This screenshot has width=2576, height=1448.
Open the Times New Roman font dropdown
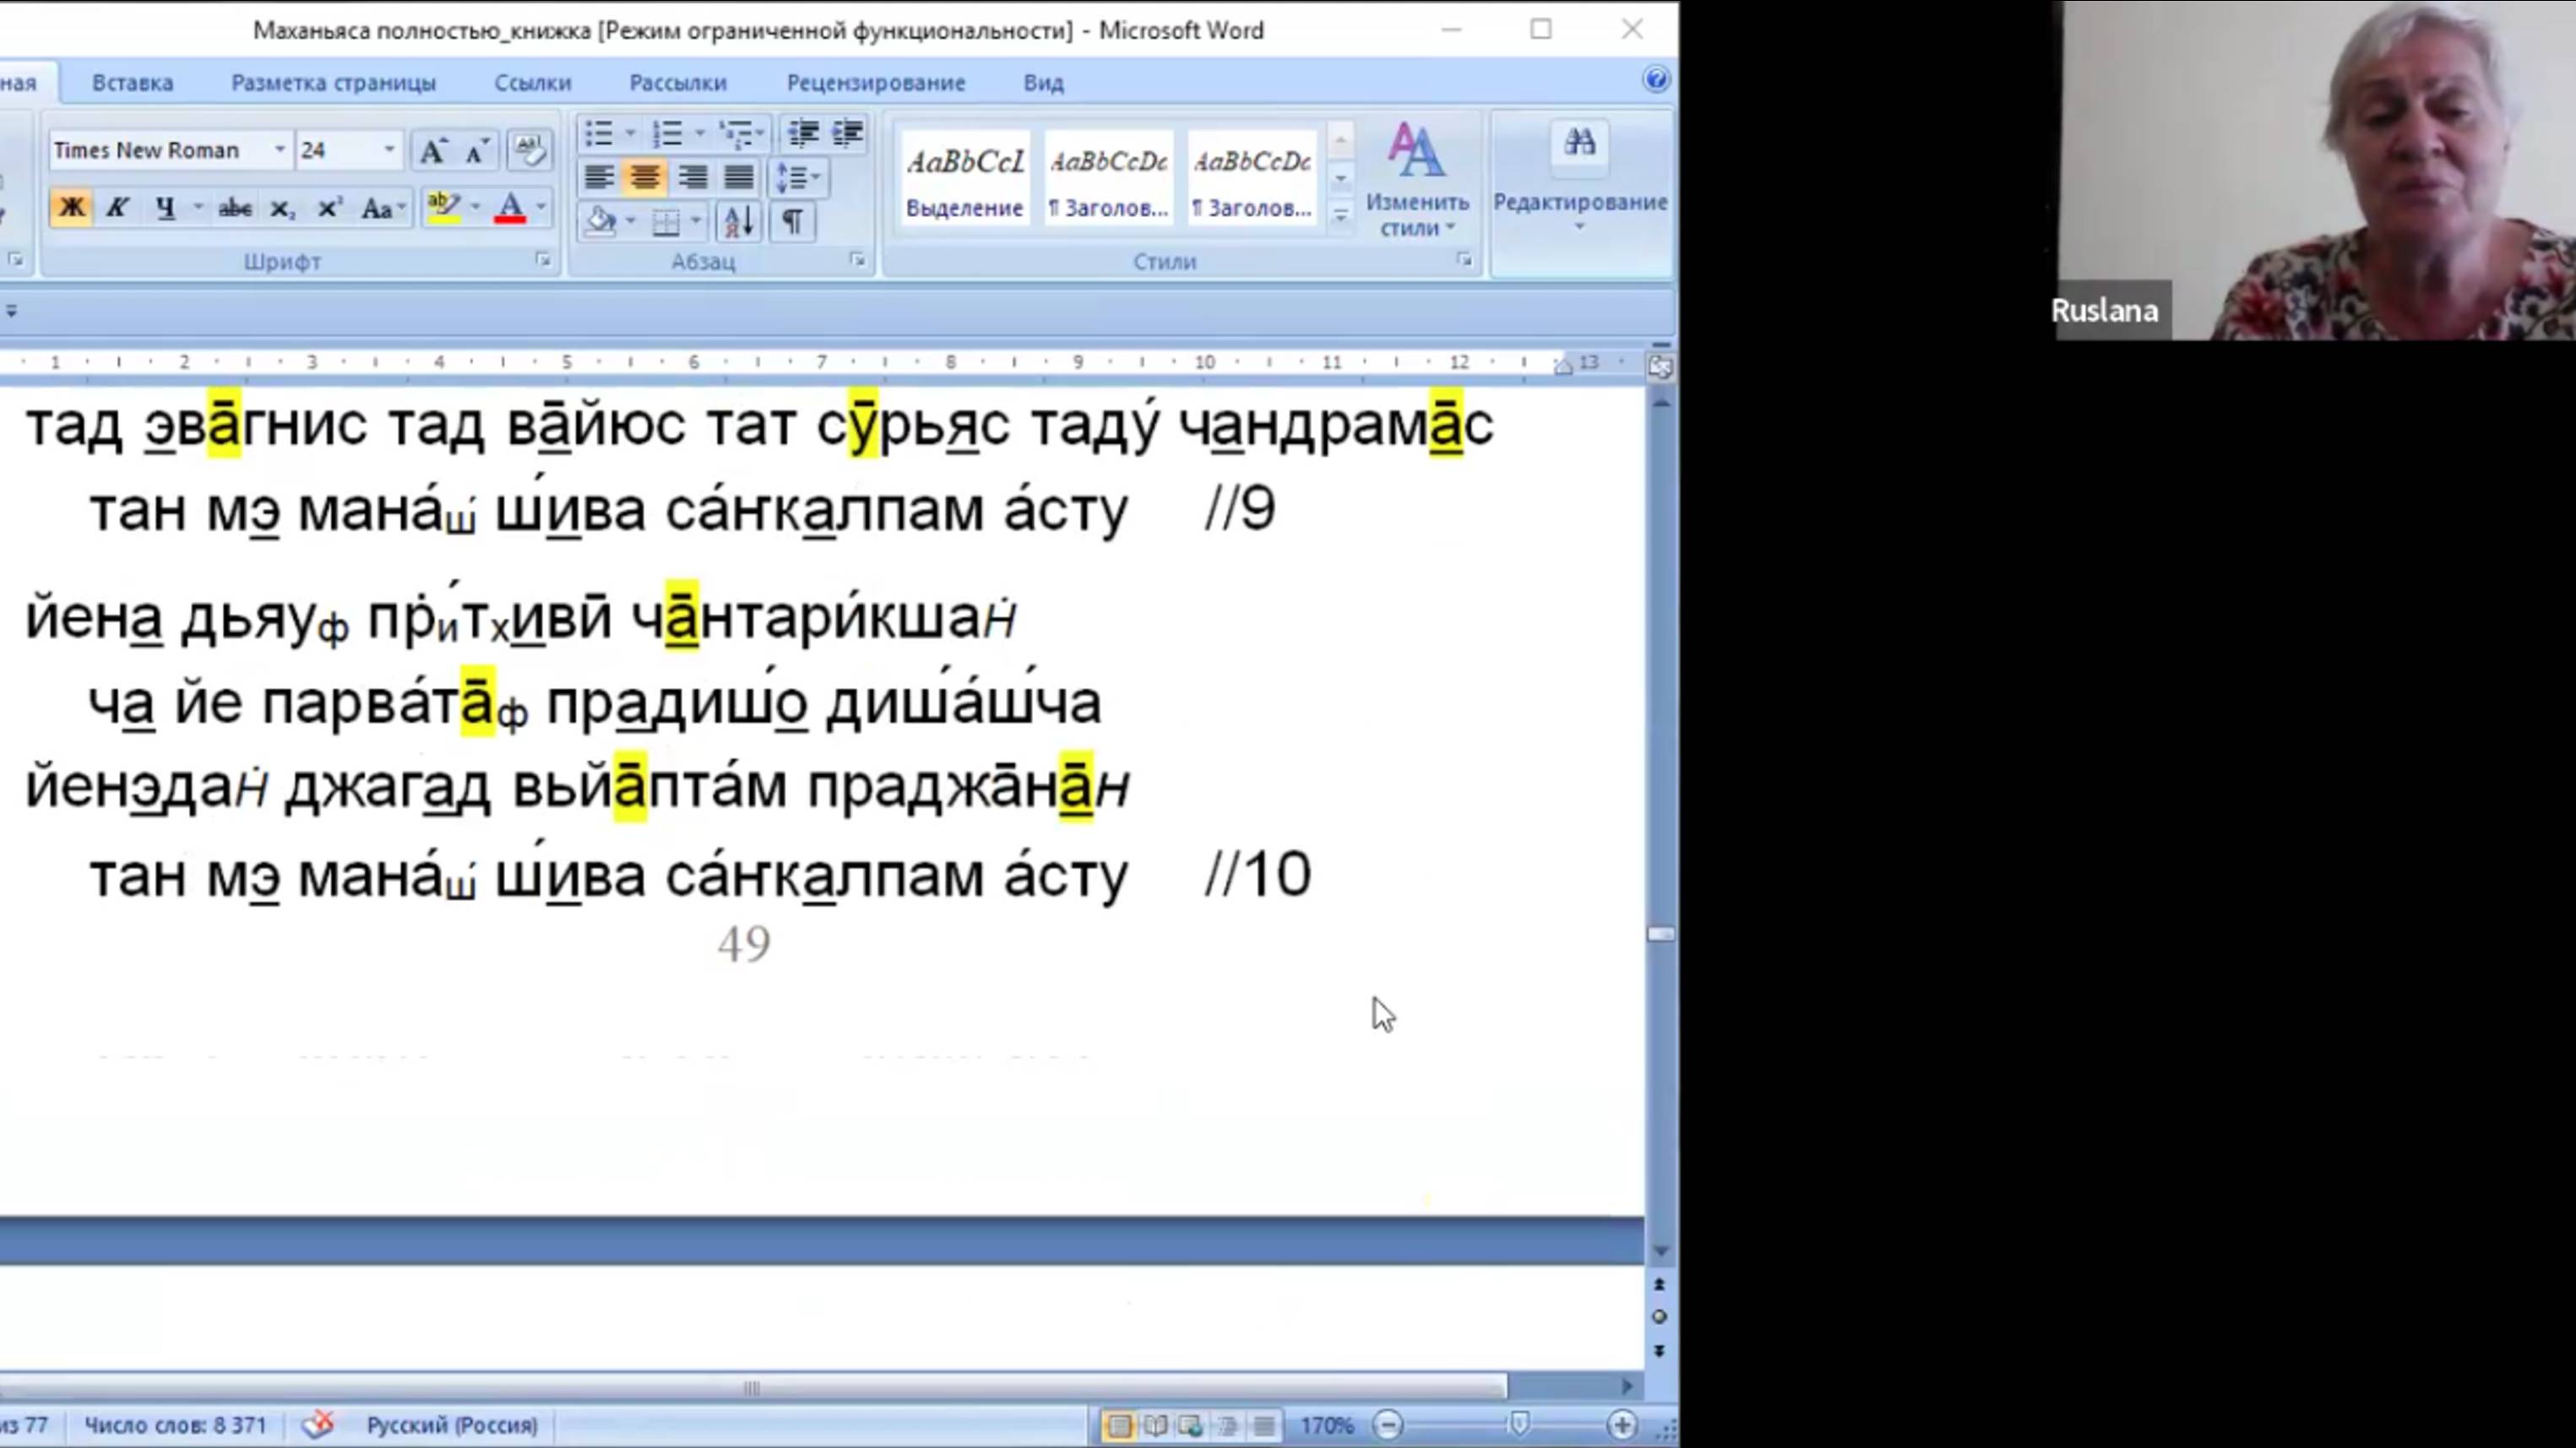[280, 150]
